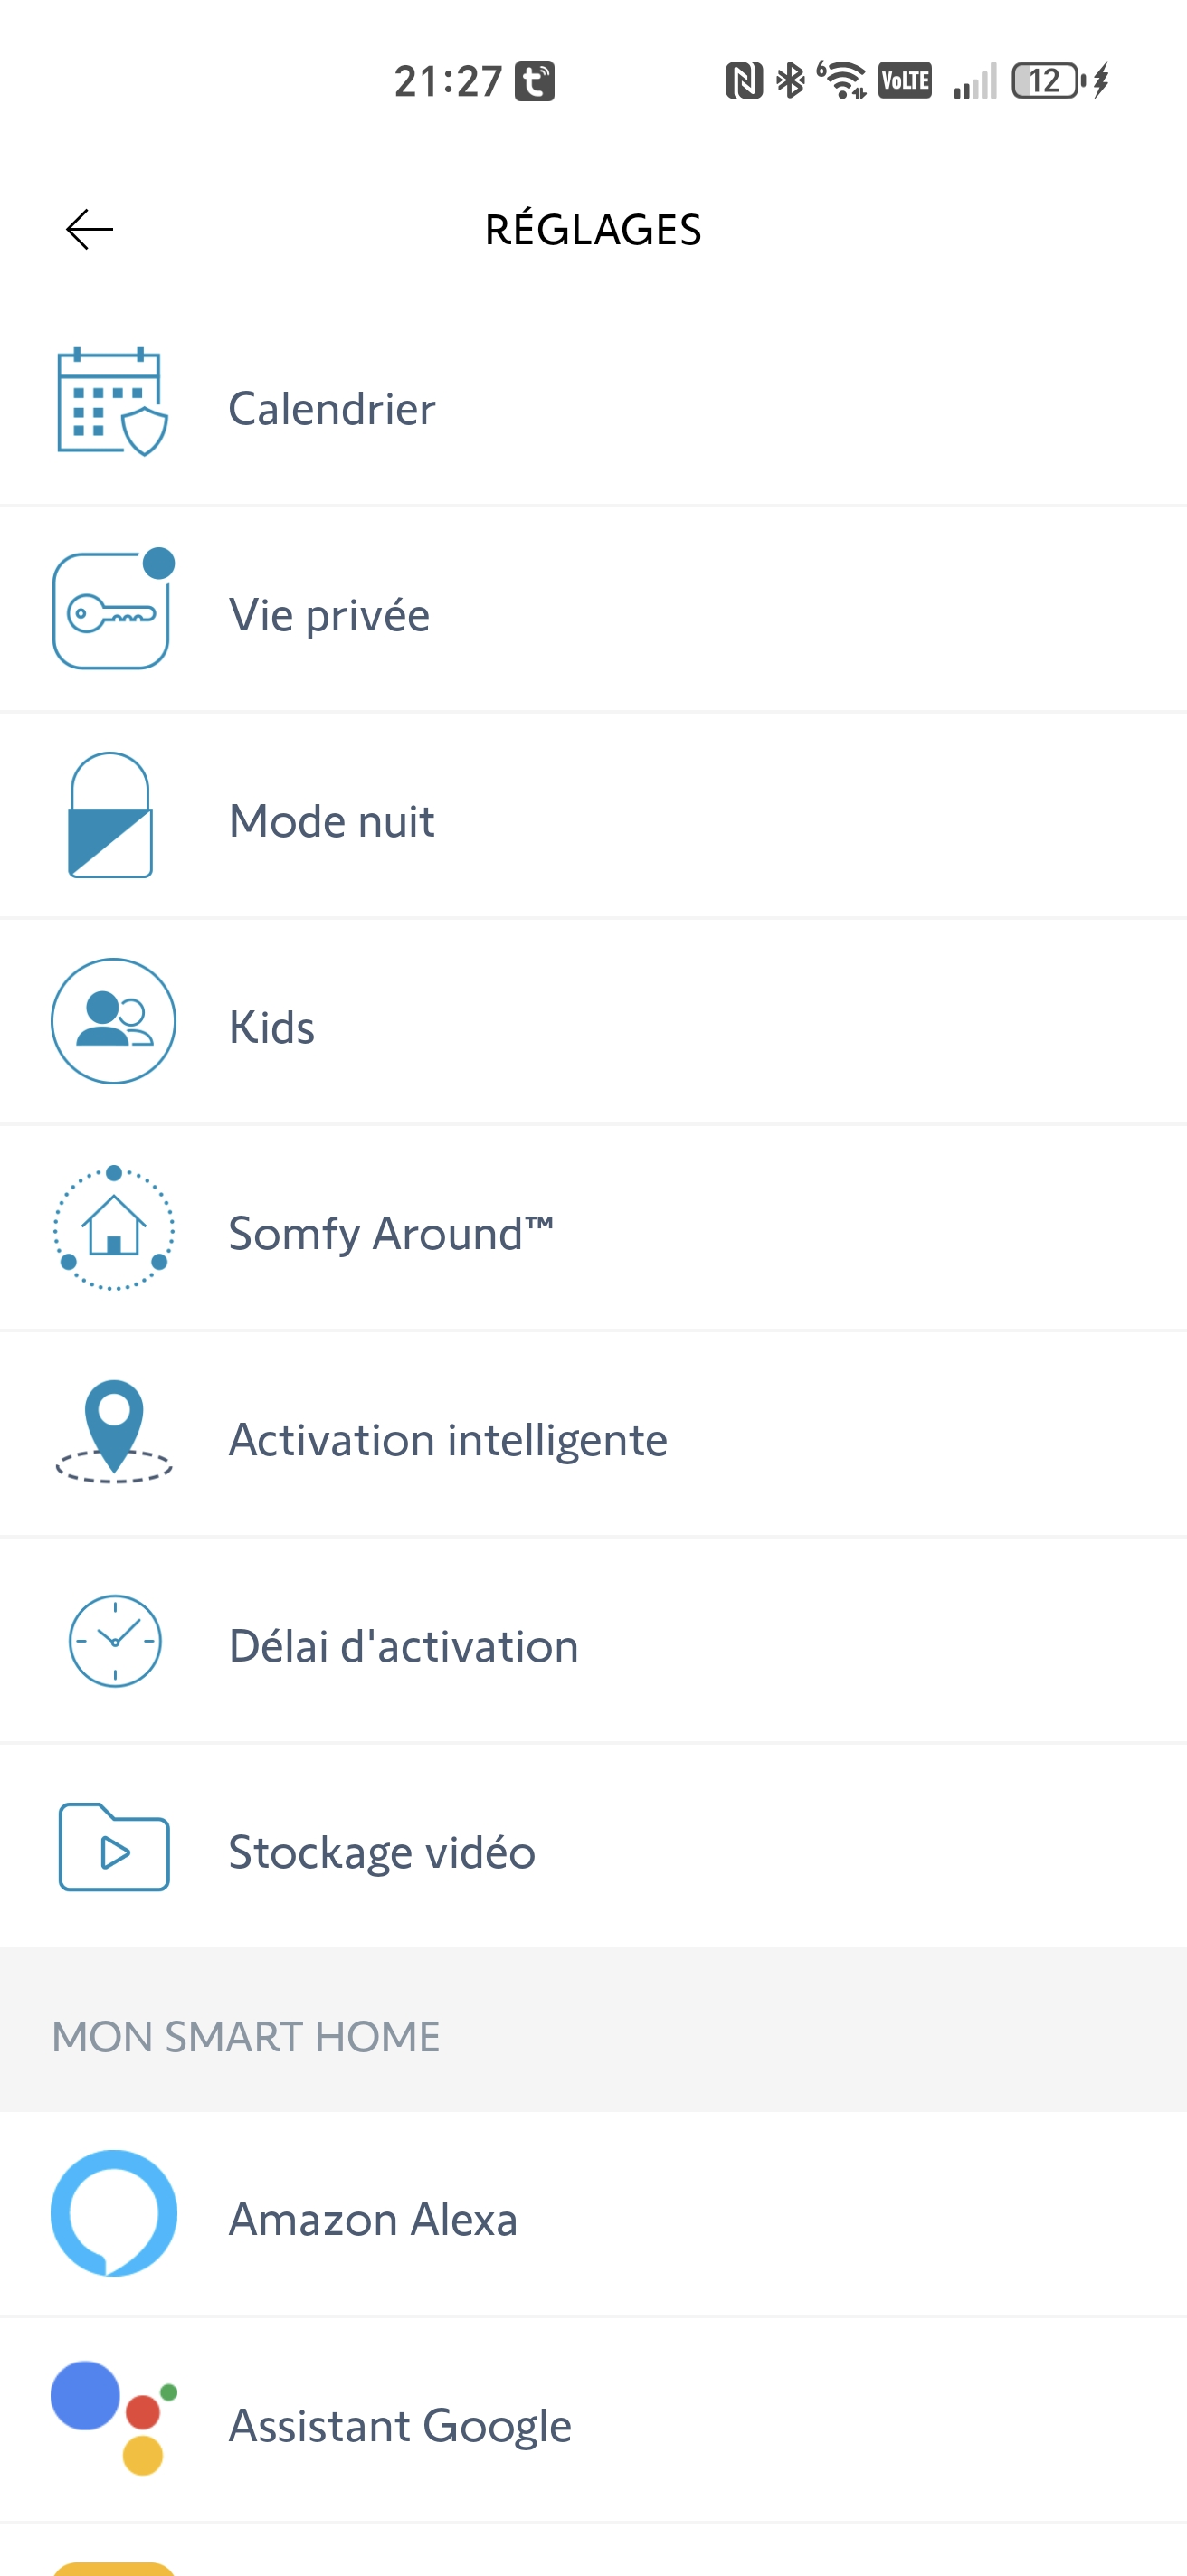The width and height of the screenshot is (1187, 2576).
Task: Tap the Calendrier calendar-shield icon
Action: pyautogui.click(x=112, y=402)
